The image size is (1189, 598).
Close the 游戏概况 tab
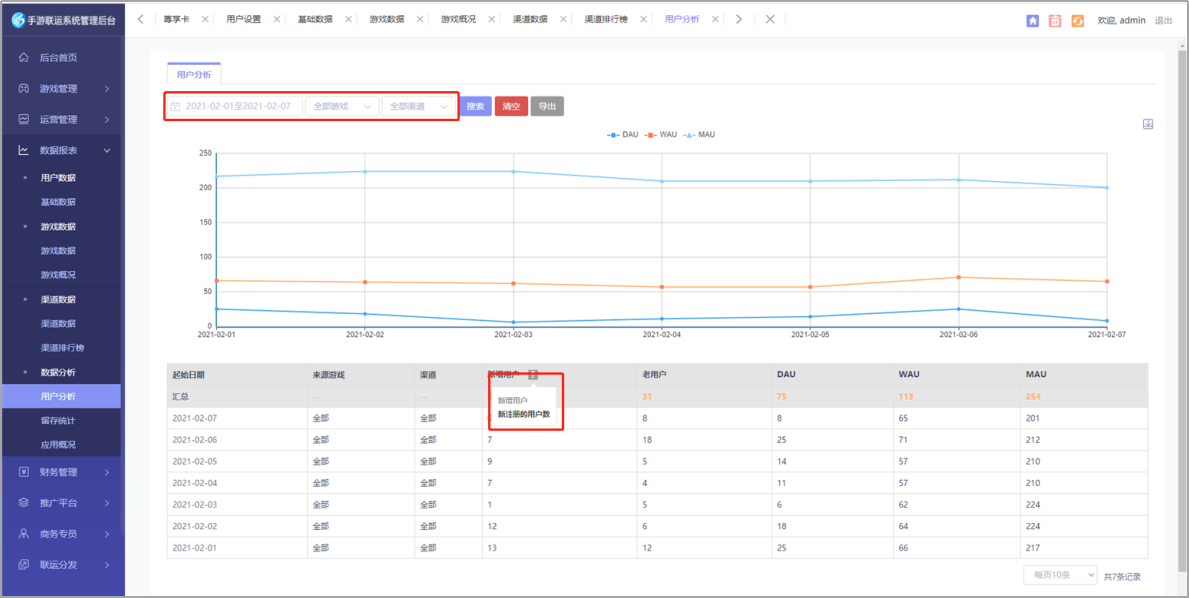[x=491, y=20]
